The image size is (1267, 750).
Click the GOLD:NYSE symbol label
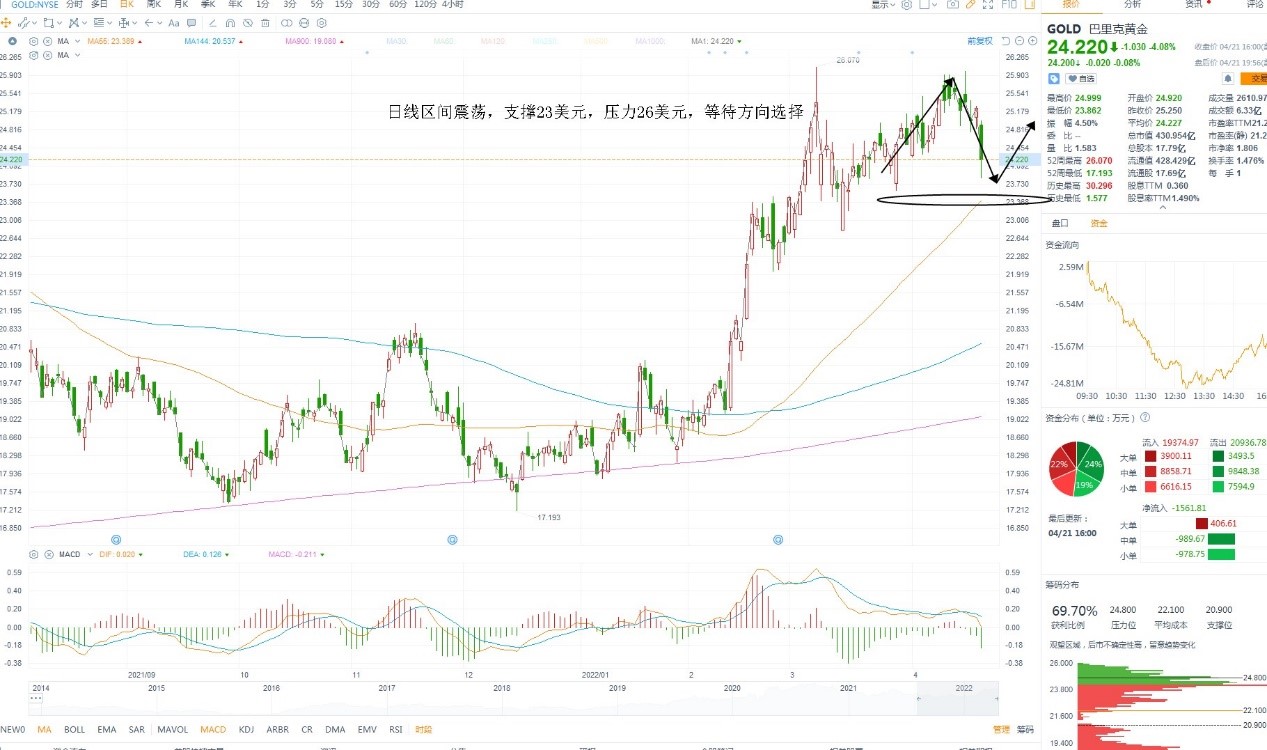coord(34,5)
